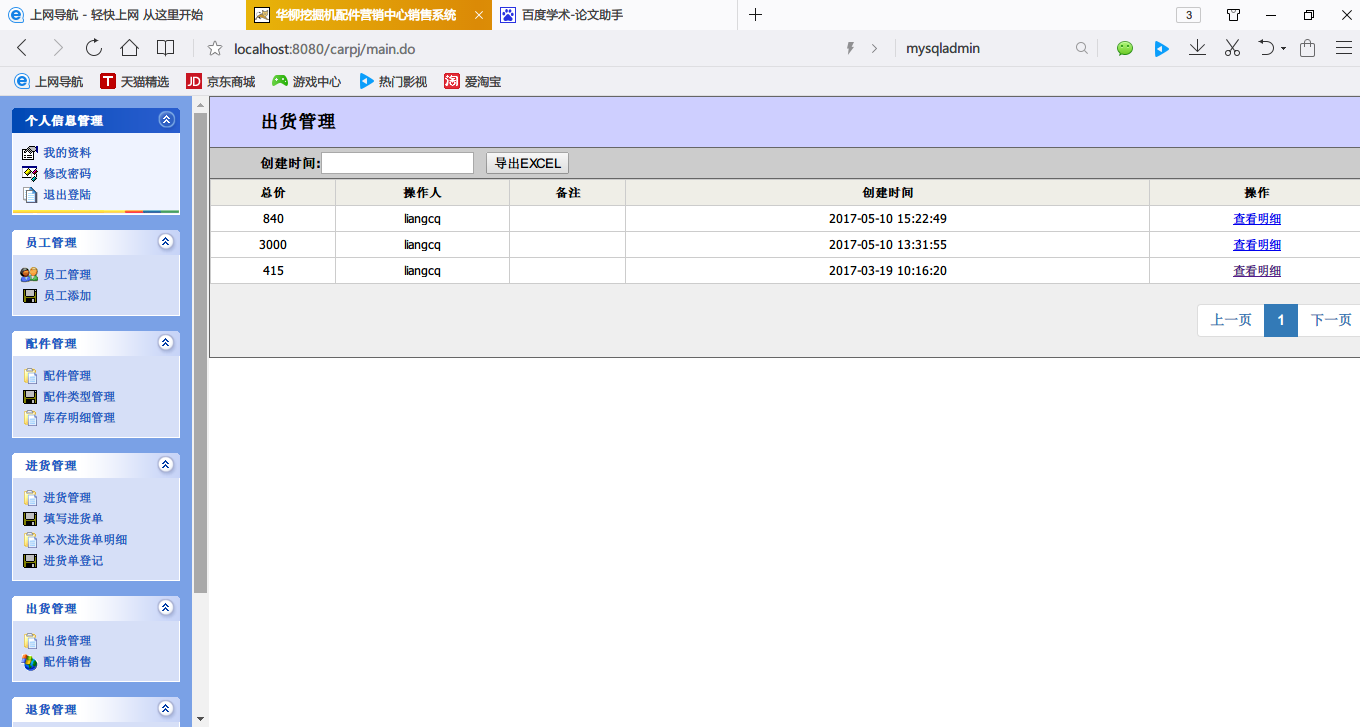
Task: Open new tab with plus icon
Action: coord(755,15)
